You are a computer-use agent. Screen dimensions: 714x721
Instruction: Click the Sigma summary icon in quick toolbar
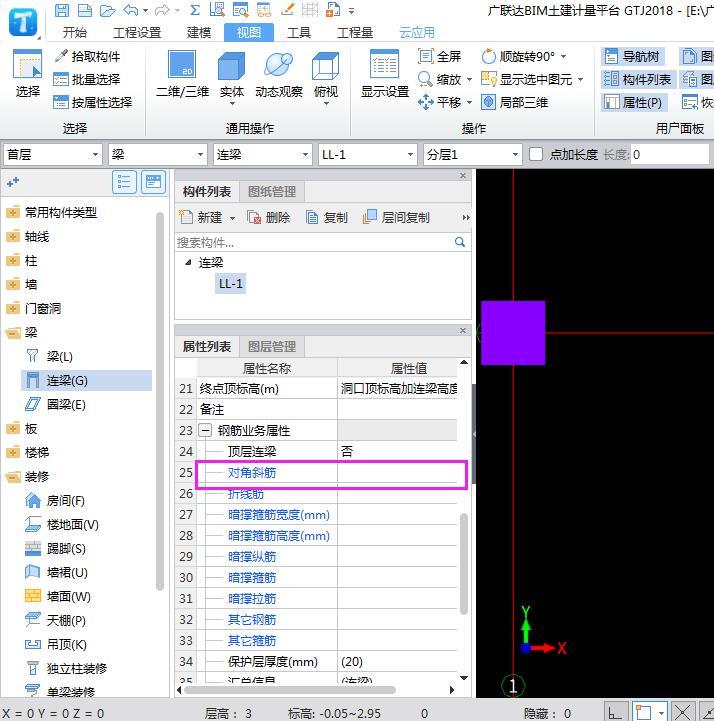pyautogui.click(x=195, y=10)
